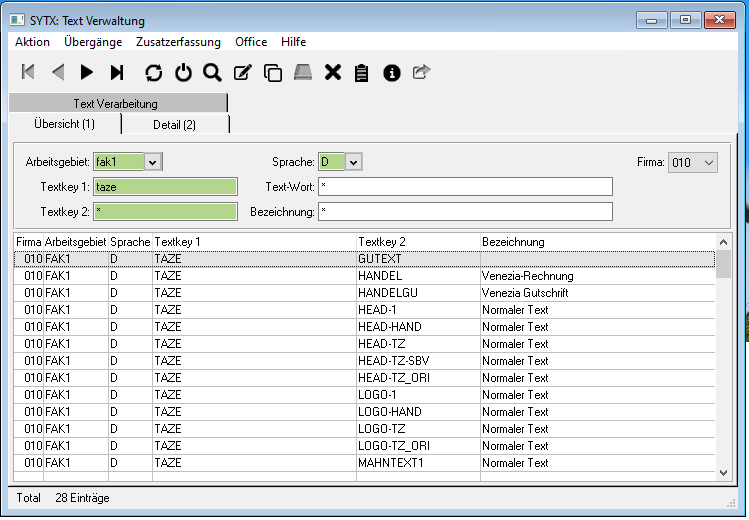This screenshot has width=749, height=520.
Task: Go to next record with play arrow
Action: point(87,72)
